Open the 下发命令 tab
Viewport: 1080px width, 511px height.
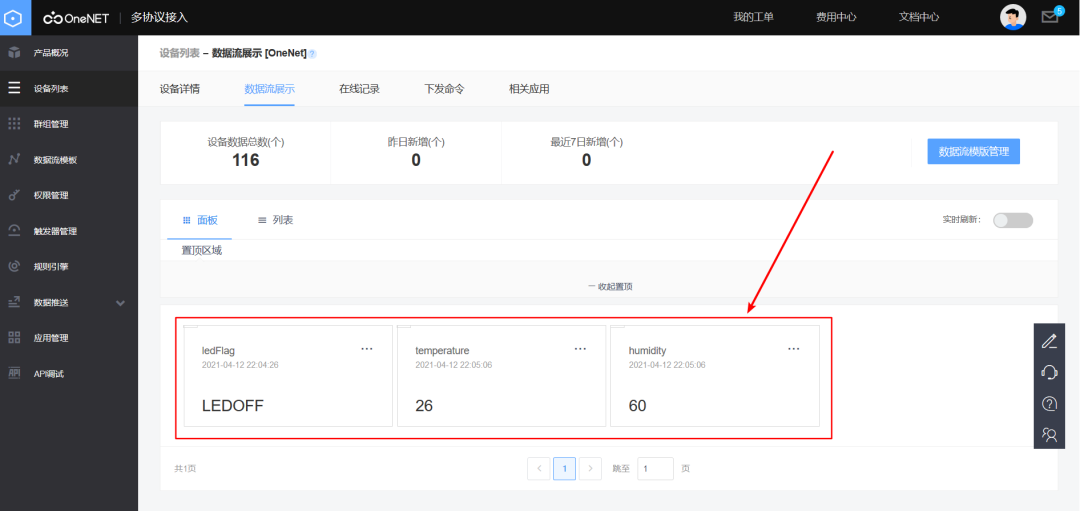pyautogui.click(x=444, y=89)
